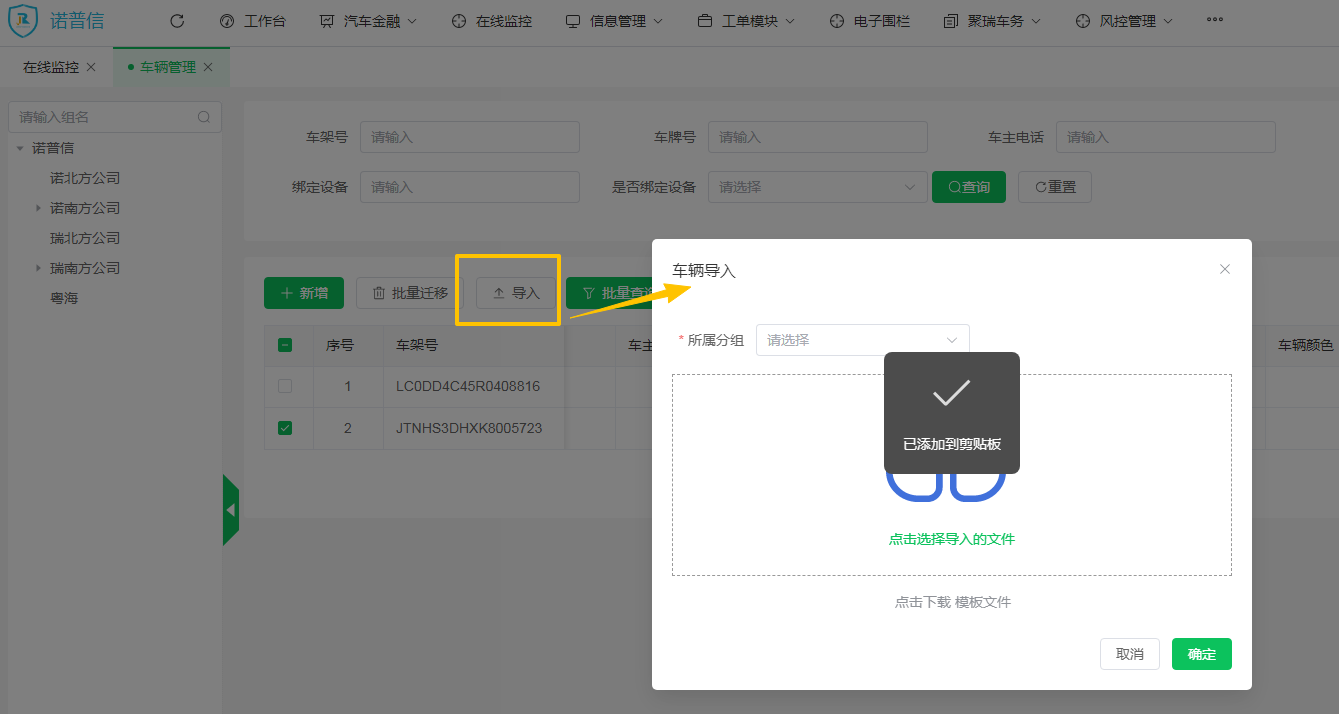
Task: Click the 车架号 input field
Action: [469, 137]
